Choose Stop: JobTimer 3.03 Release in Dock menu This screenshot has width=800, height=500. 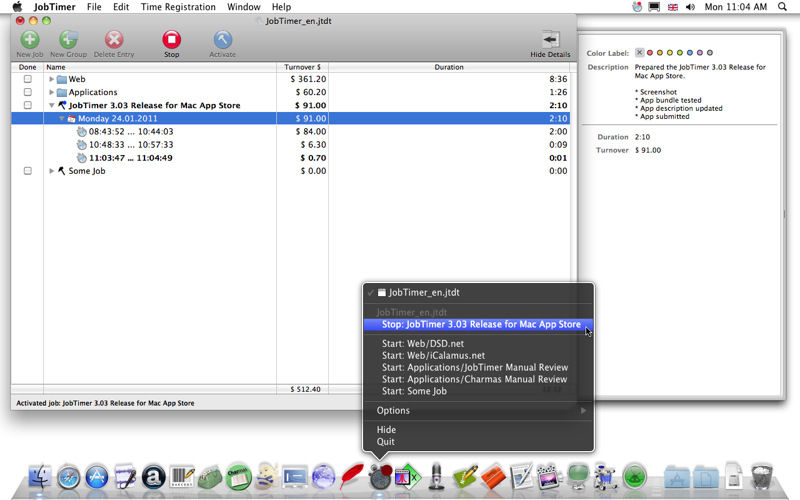[x=479, y=324]
